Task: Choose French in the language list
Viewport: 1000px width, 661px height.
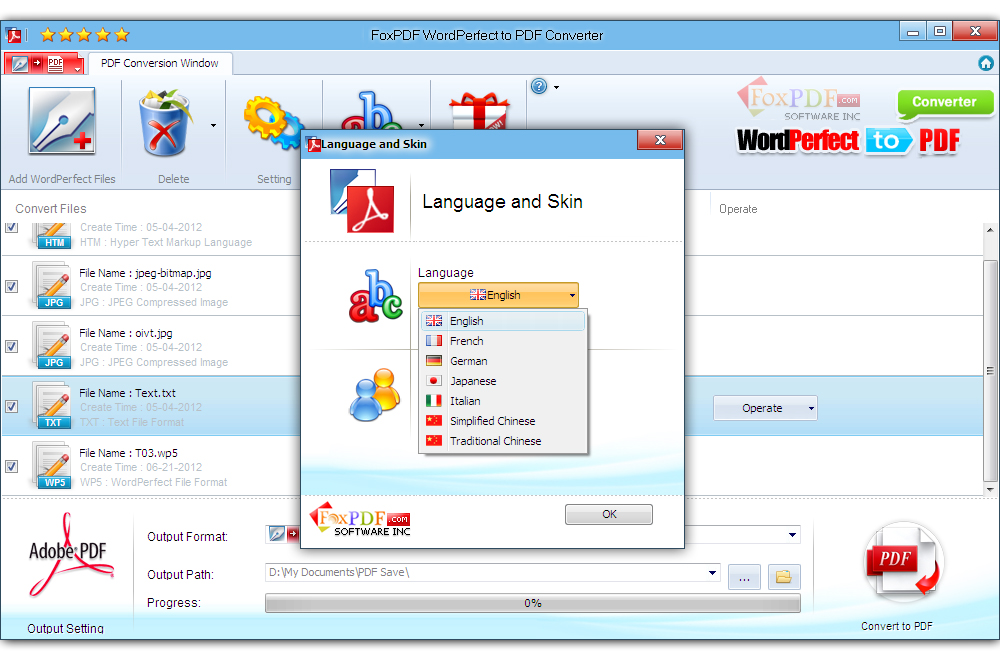Action: [503, 341]
